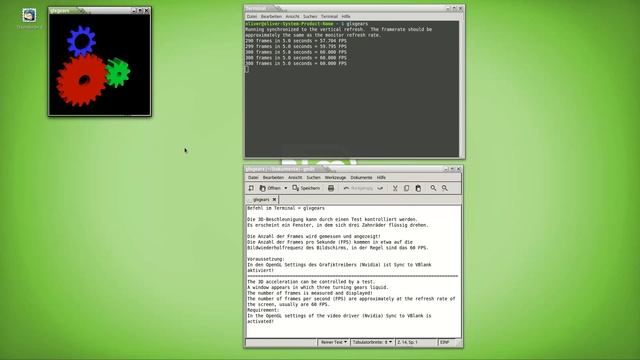Expand the Öffnen recent-files dropdown arrow
This screenshot has width=640, height=360.
pos(286,188)
